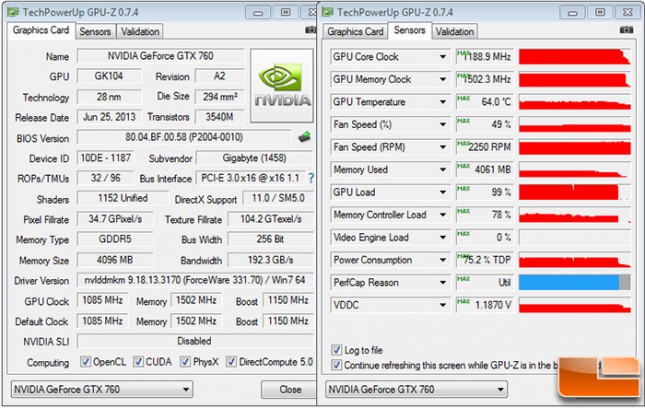Switch to Validation tab in left window
The image size is (645, 408).
tap(140, 32)
